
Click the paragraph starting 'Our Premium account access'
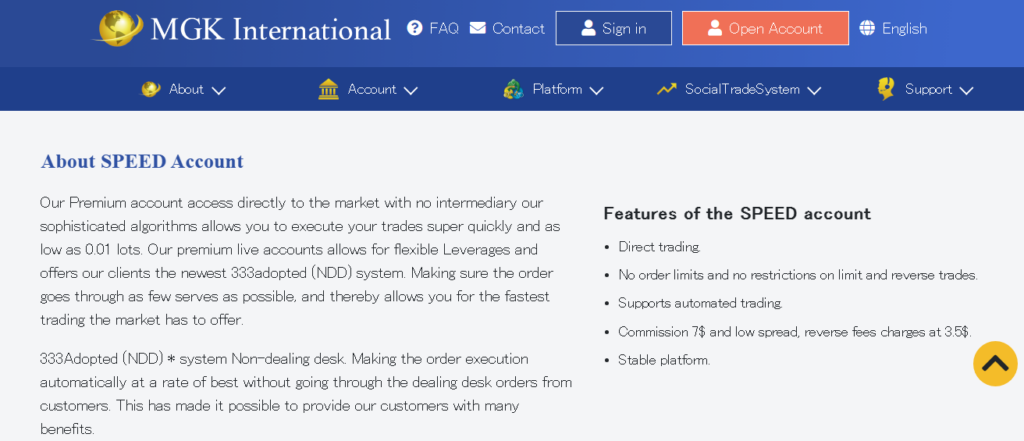300,261
